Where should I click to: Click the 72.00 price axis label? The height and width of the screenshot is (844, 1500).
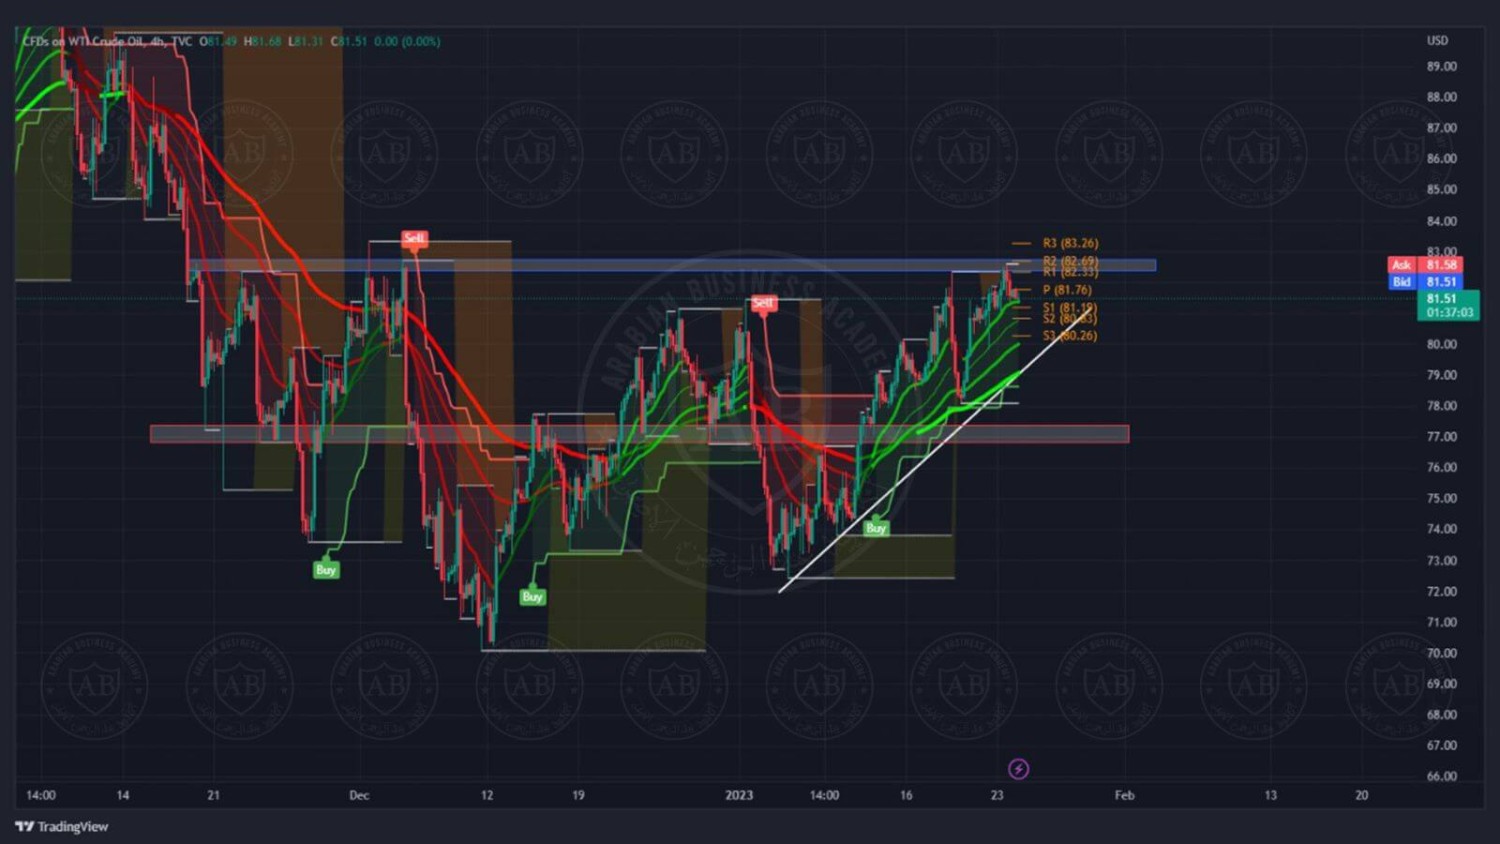click(x=1442, y=592)
